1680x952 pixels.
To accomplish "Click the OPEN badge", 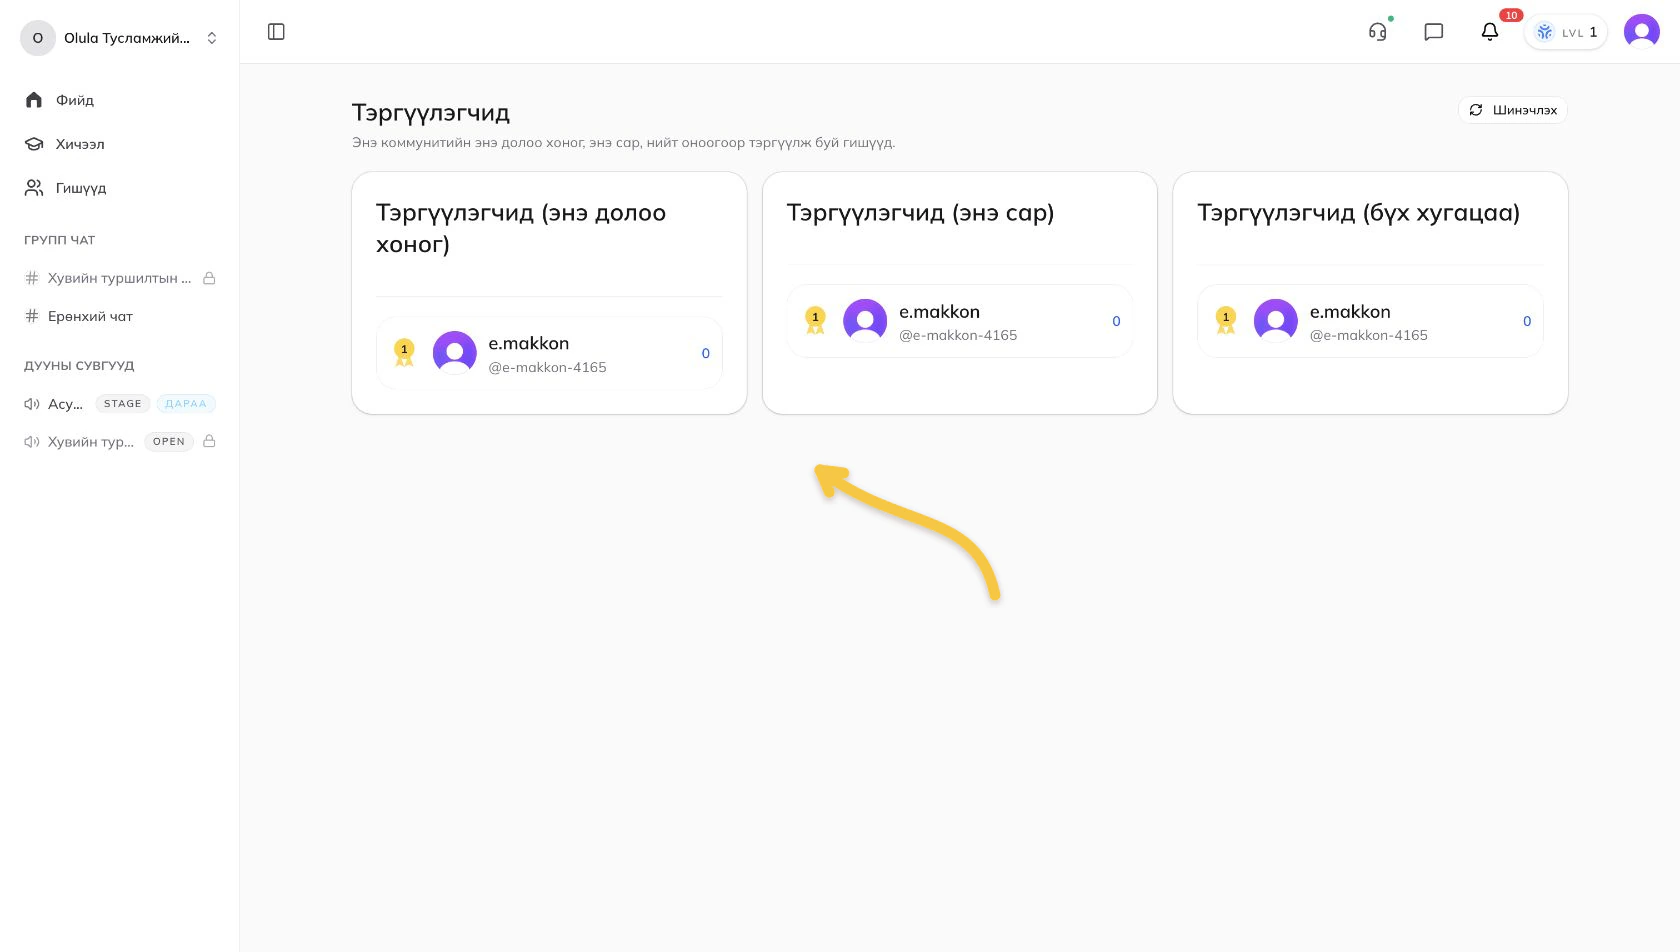I will pos(169,442).
